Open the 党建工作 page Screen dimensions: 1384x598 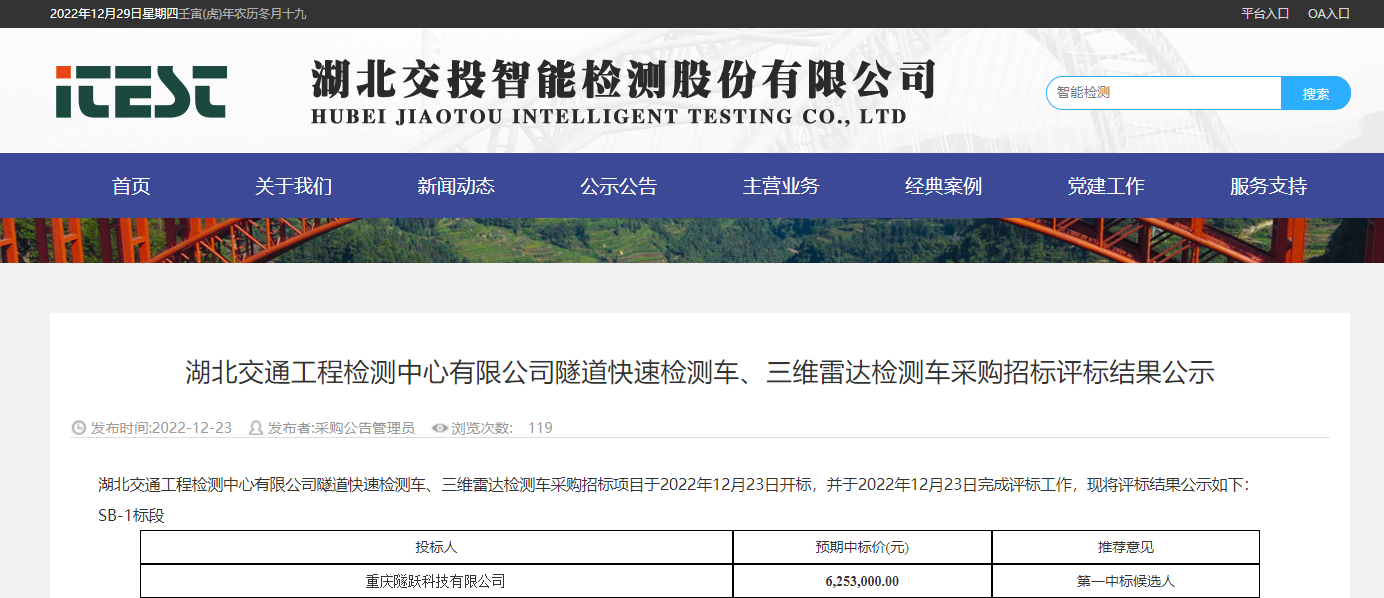[1106, 186]
